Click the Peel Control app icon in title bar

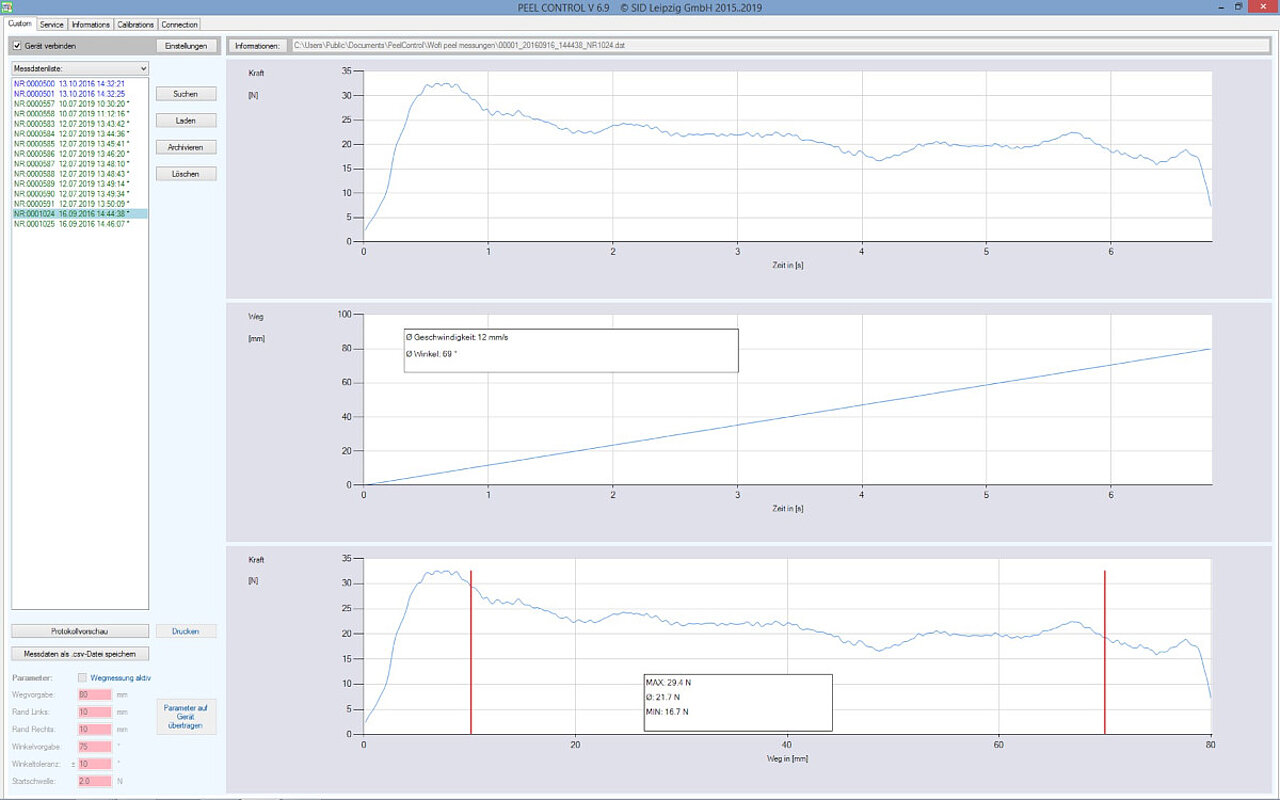7,7
